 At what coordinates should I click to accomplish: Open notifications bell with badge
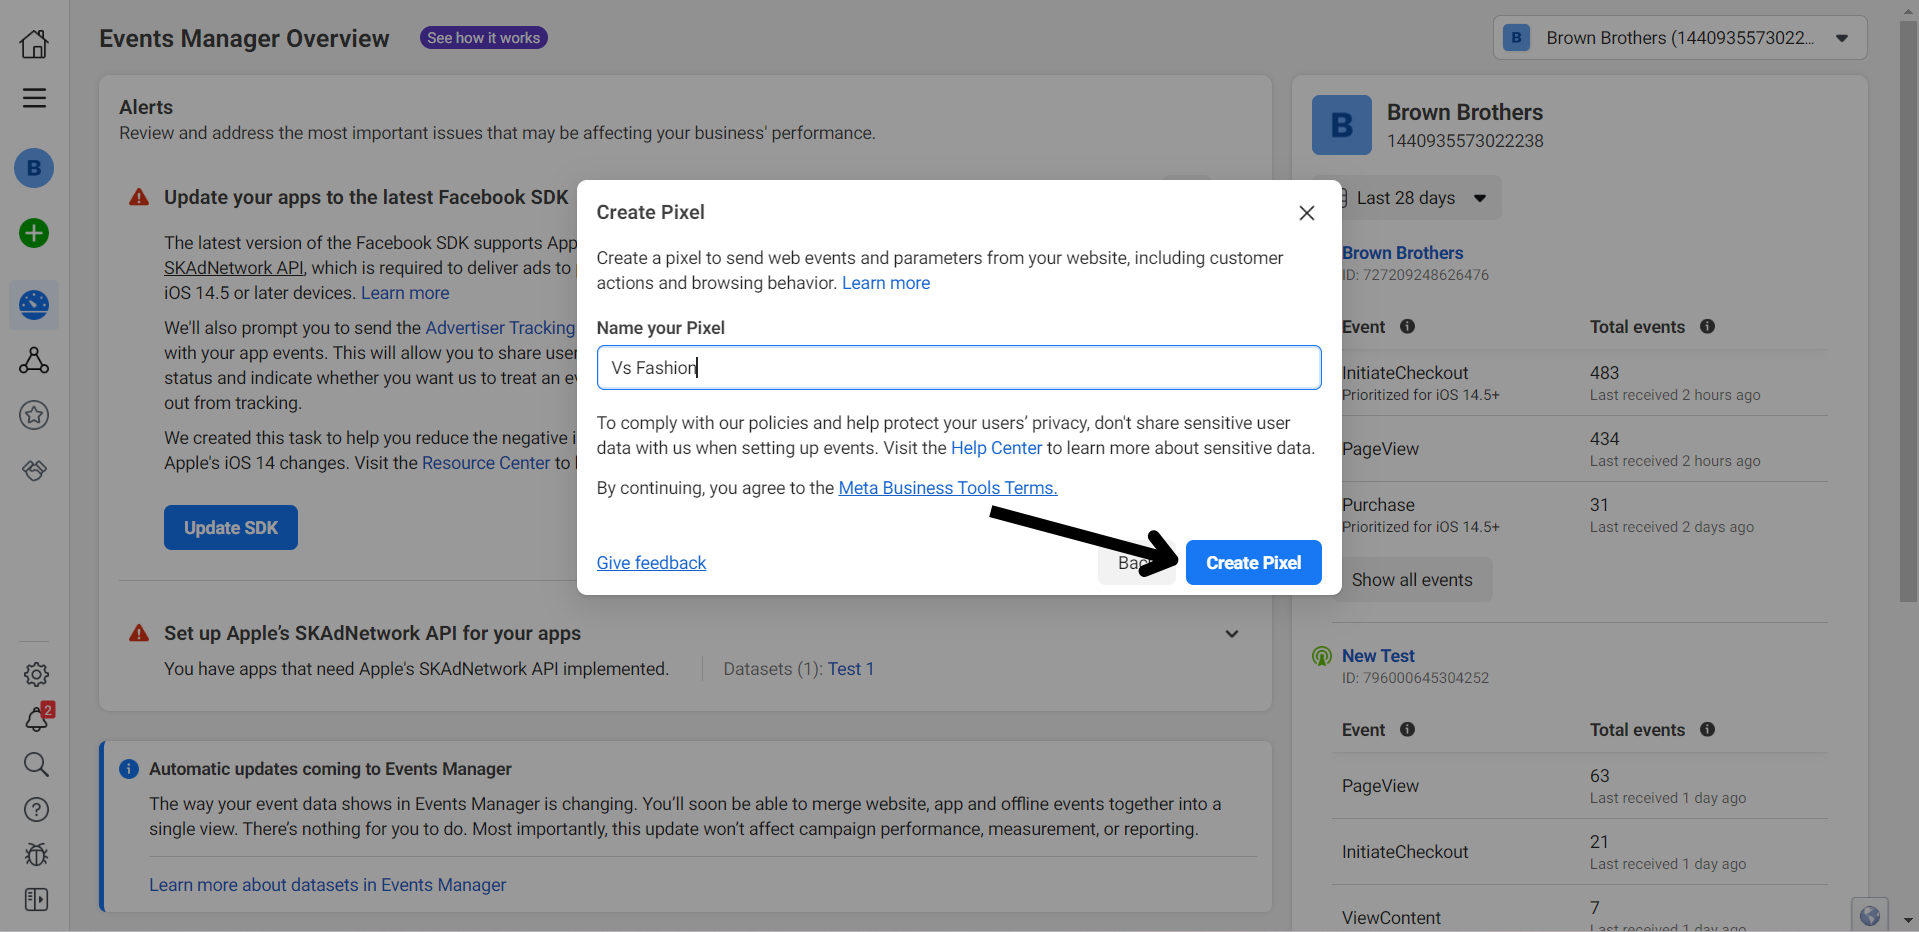click(36, 719)
